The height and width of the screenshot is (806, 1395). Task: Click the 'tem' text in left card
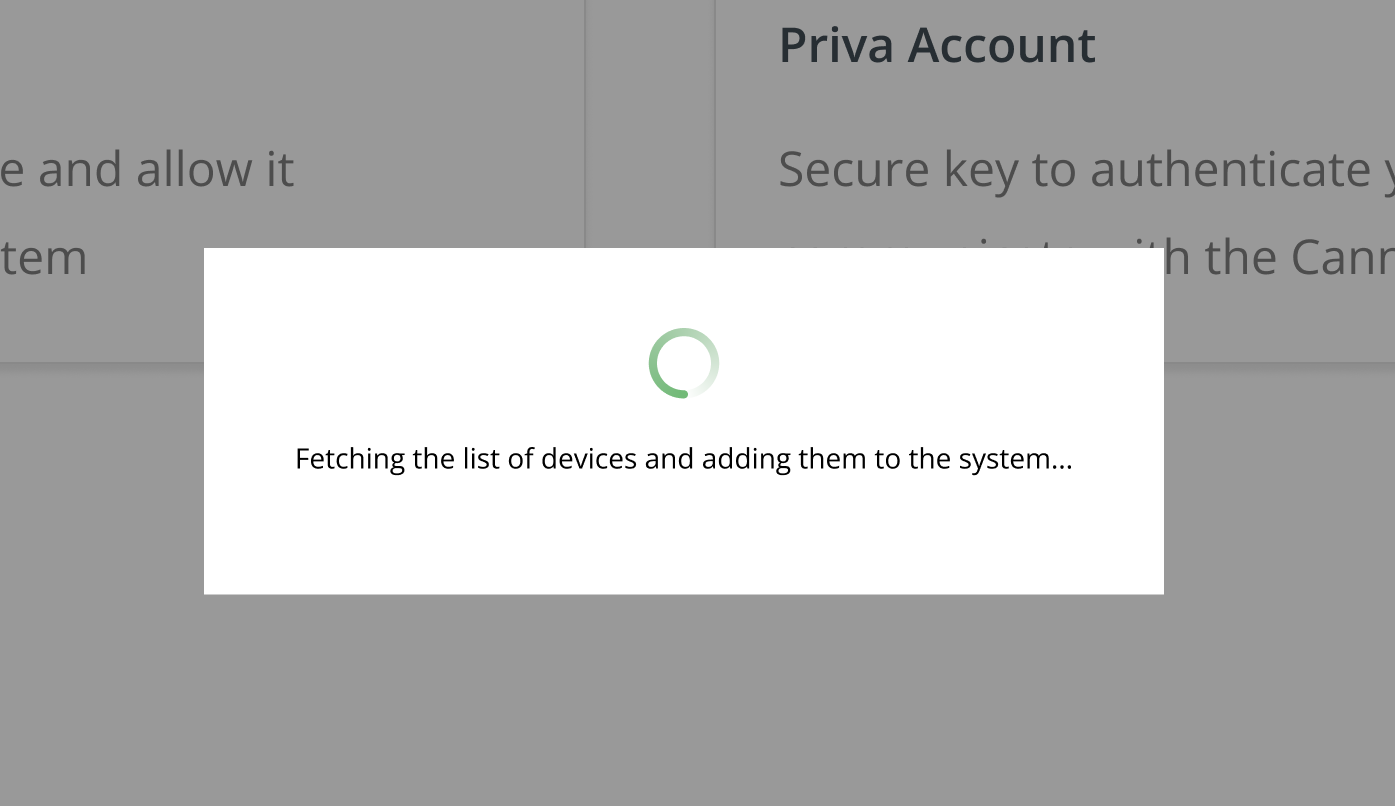coord(44,258)
